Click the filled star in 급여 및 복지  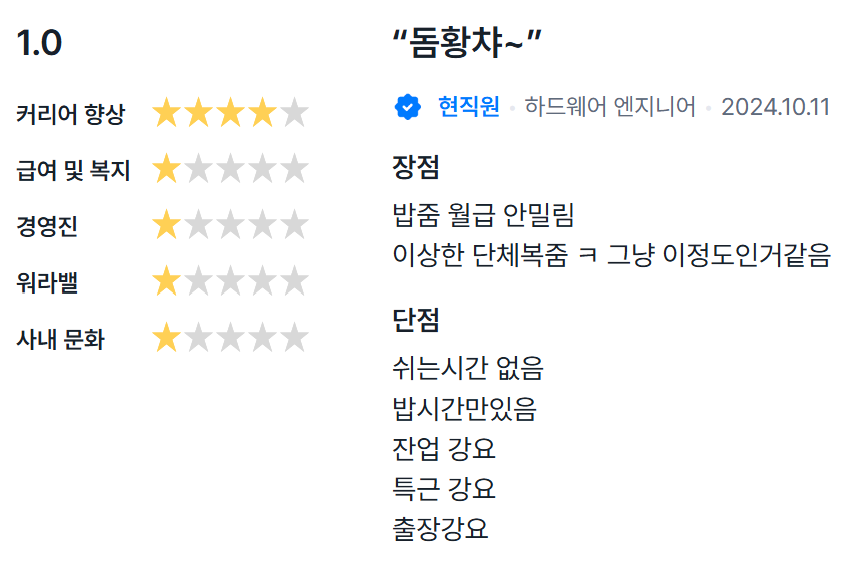pos(166,170)
